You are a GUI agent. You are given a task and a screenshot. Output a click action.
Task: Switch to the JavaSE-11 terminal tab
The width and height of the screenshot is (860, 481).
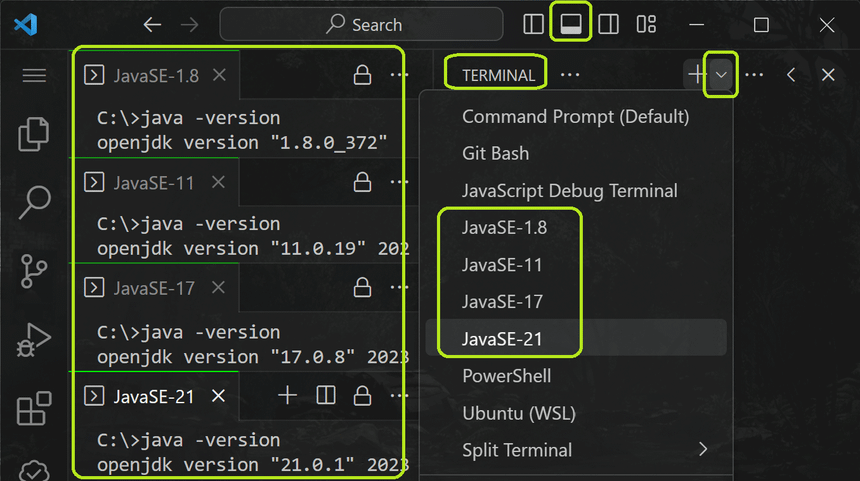153,183
